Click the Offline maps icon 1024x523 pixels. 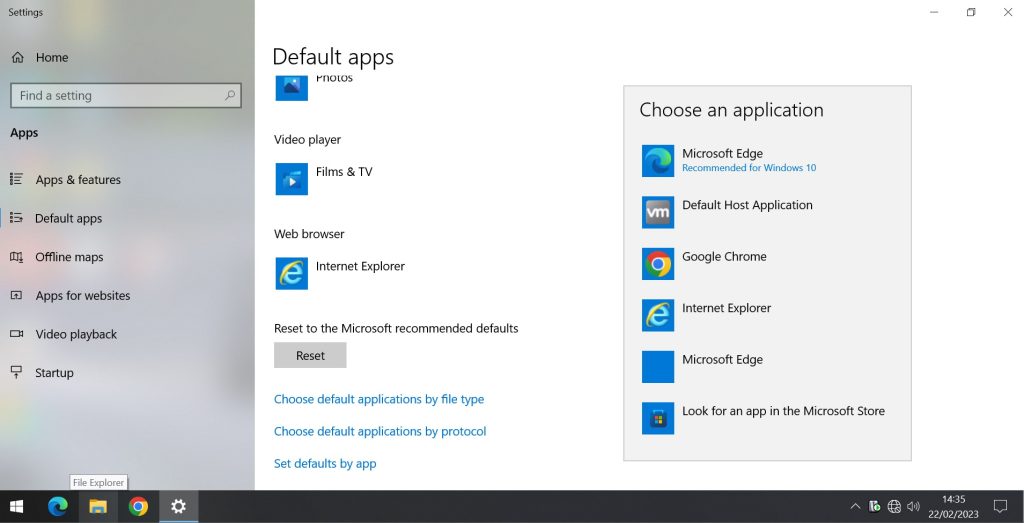tap(17, 257)
